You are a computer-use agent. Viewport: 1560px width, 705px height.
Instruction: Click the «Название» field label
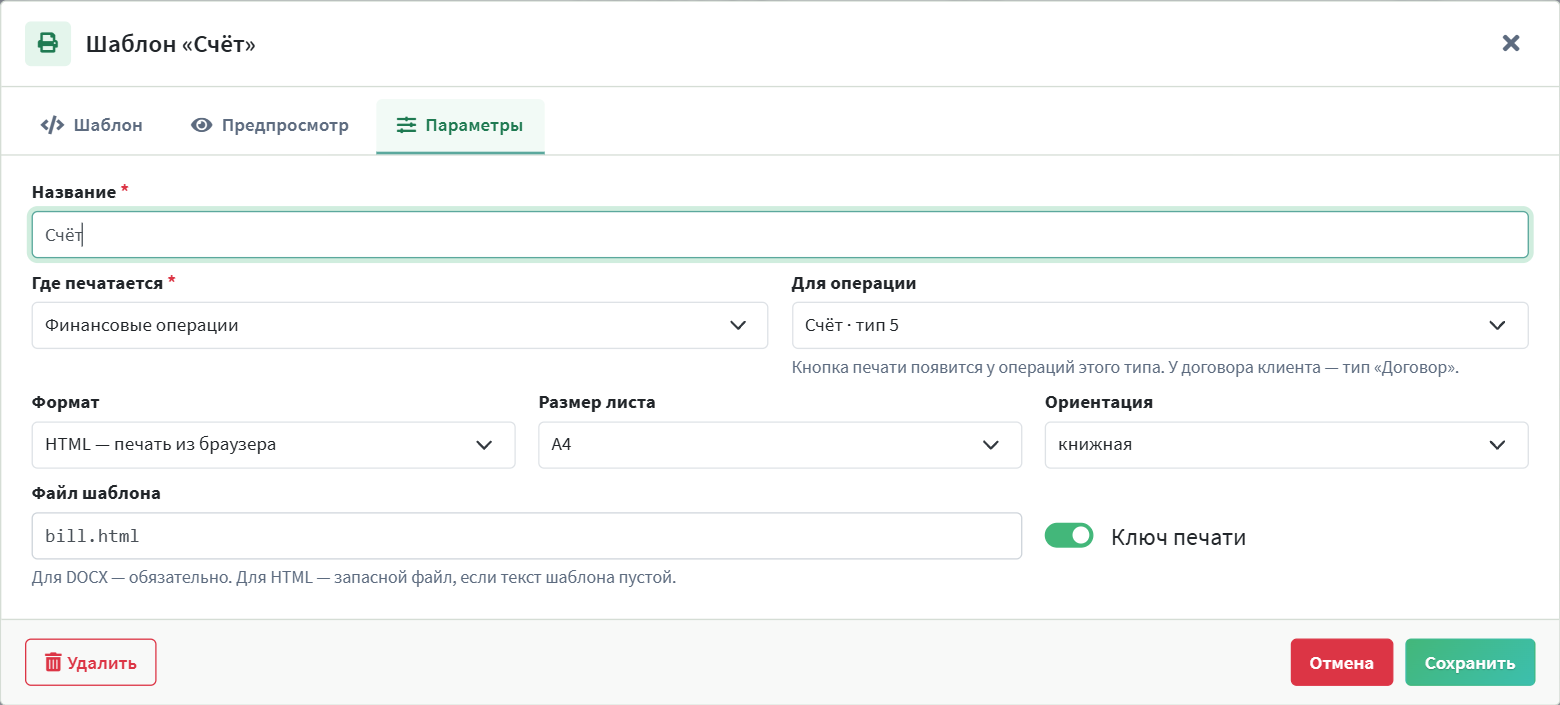[x=76, y=192]
